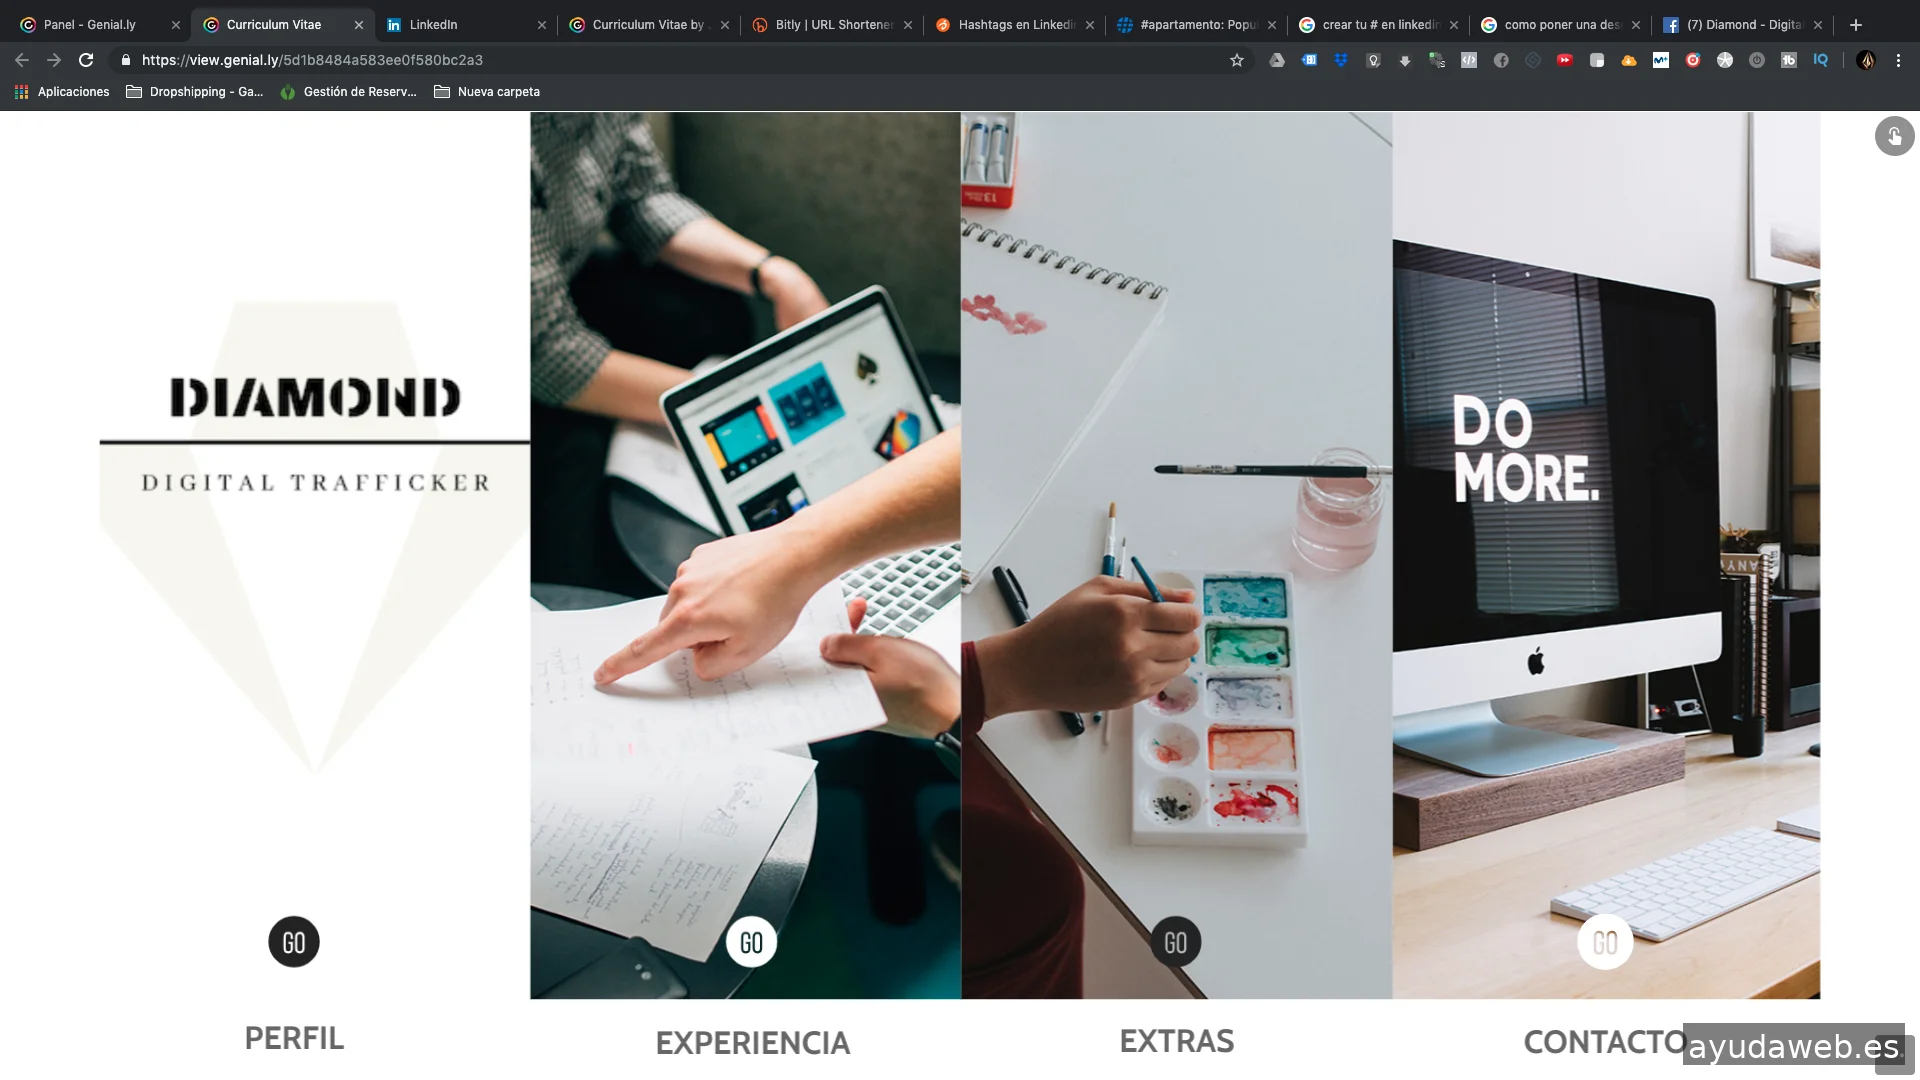This screenshot has width=1920, height=1080.
Task: Reload the current page
Action: (86, 60)
